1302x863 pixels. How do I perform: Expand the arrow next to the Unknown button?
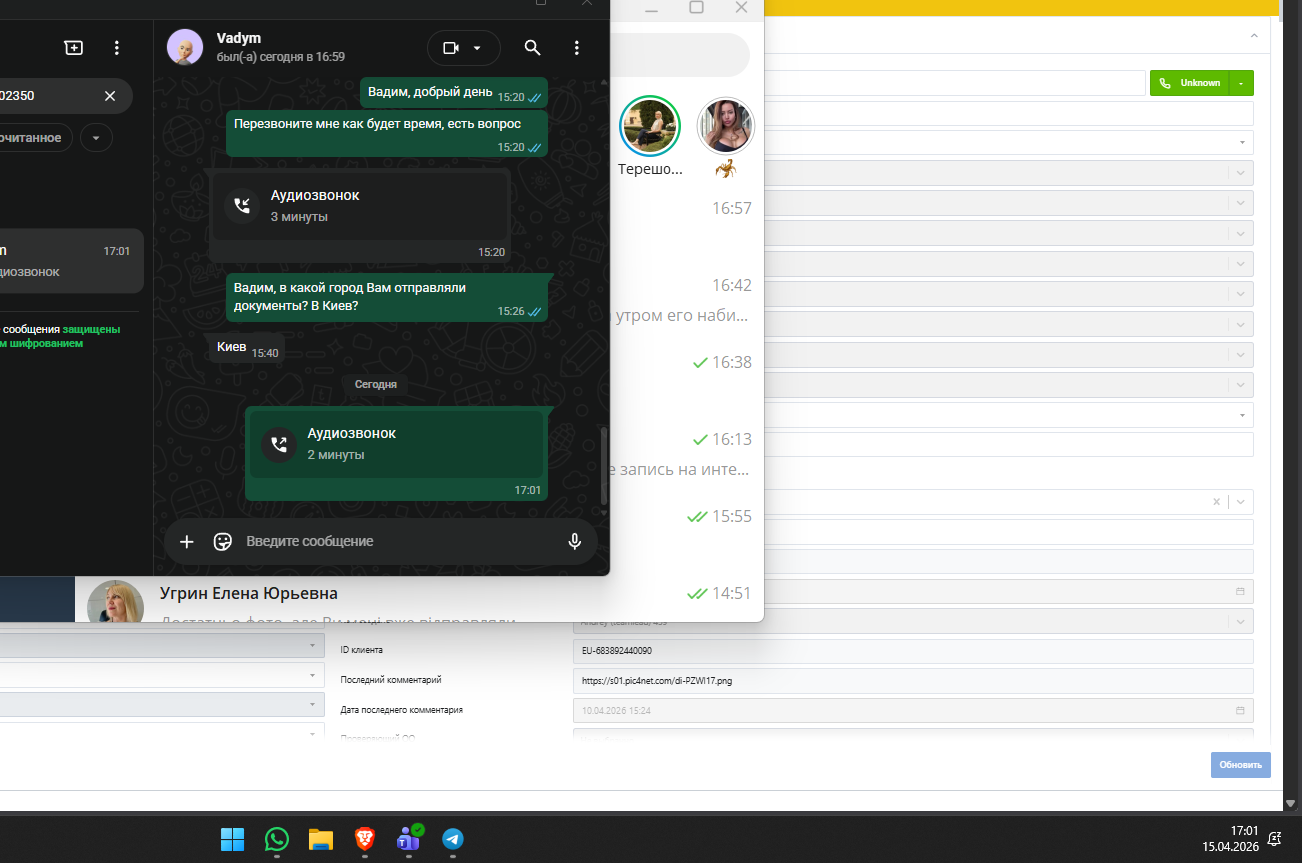tap(1241, 83)
